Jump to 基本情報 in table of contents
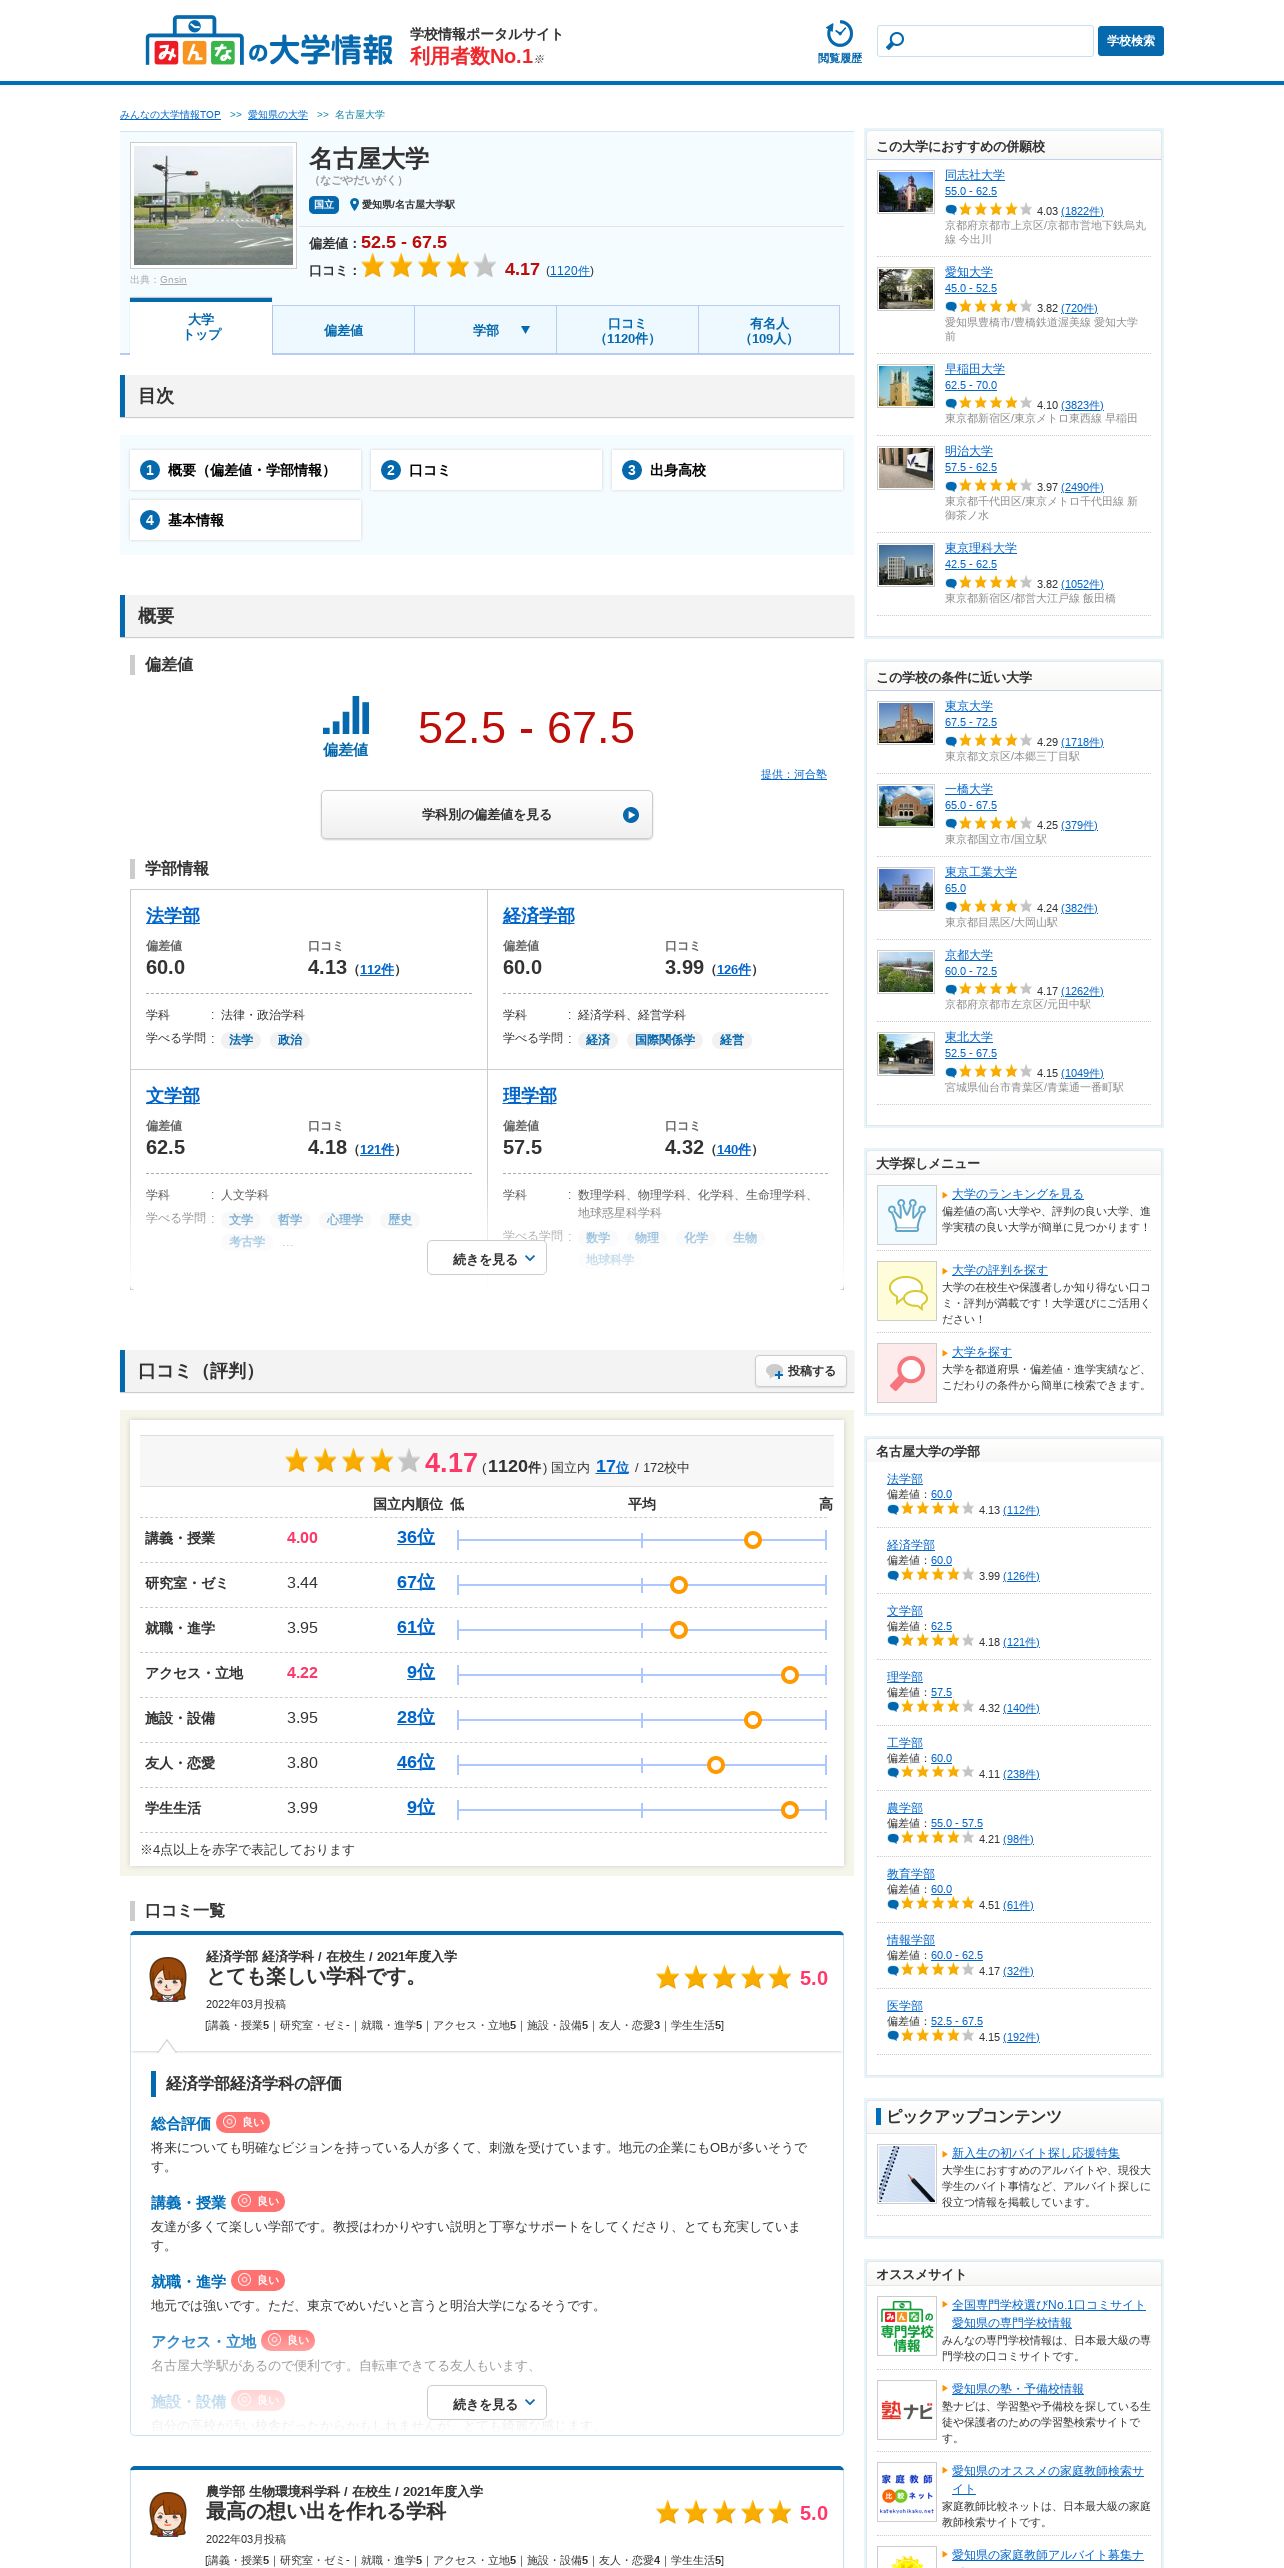 (245, 520)
